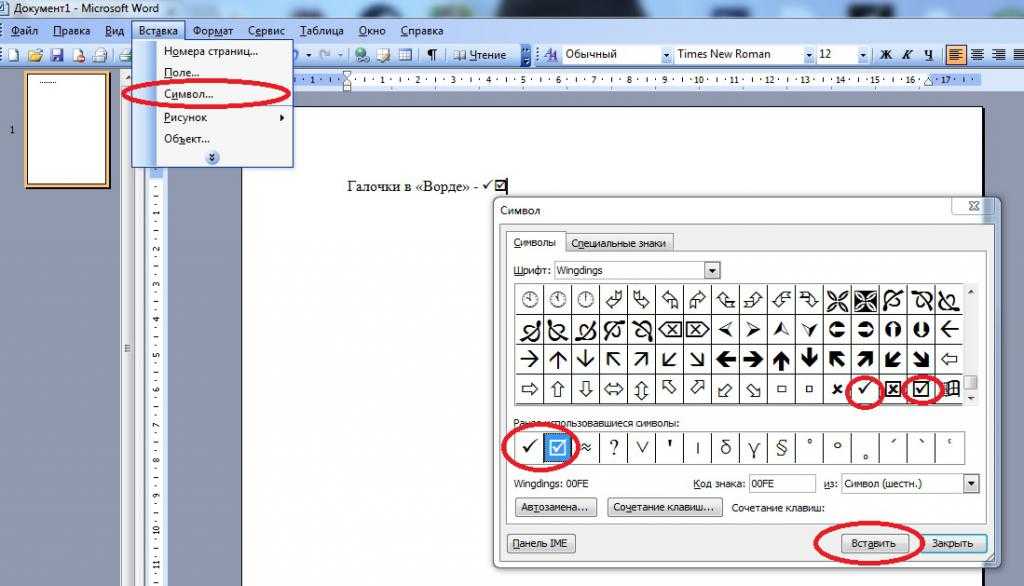Click the document text 'Галочки в «Ворде»'
The width and height of the screenshot is (1024, 586).
408,186
